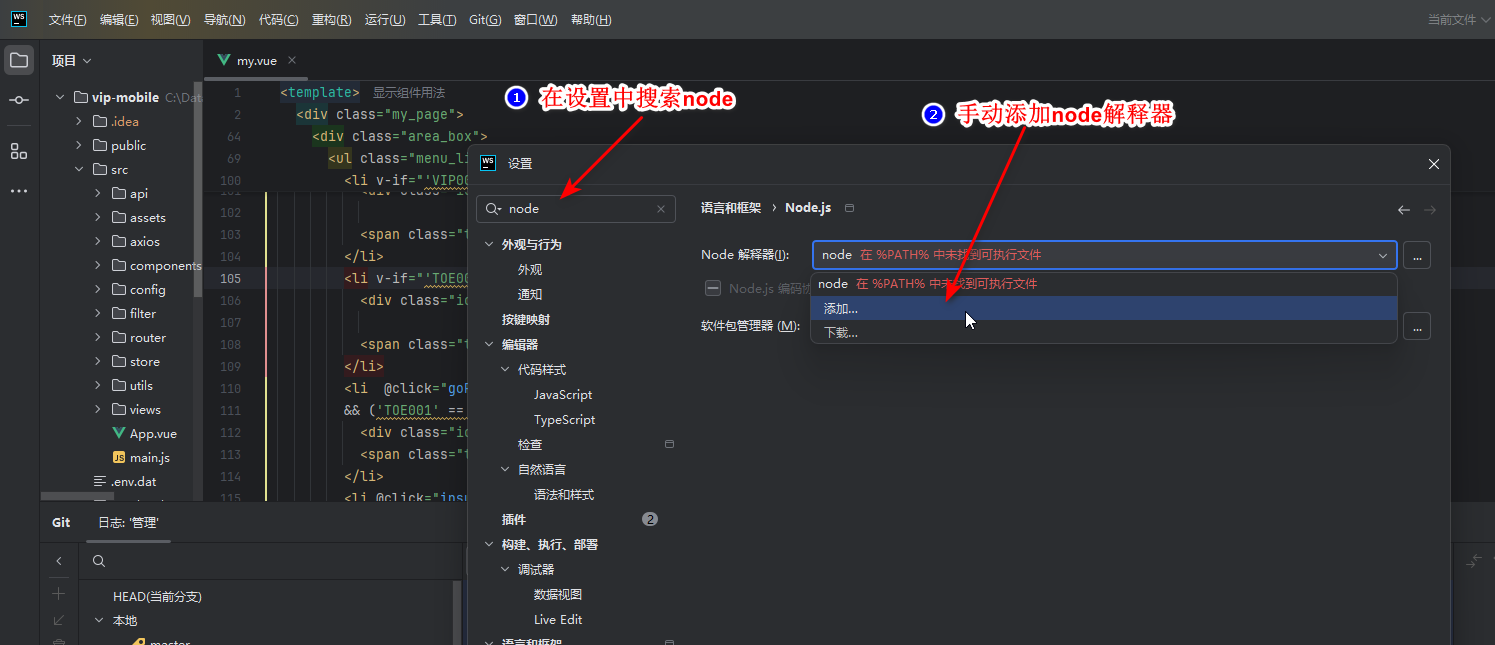Toggle the Node.js coding assistance checkbox
Viewport: 1495px width, 645px height.
tap(713, 287)
